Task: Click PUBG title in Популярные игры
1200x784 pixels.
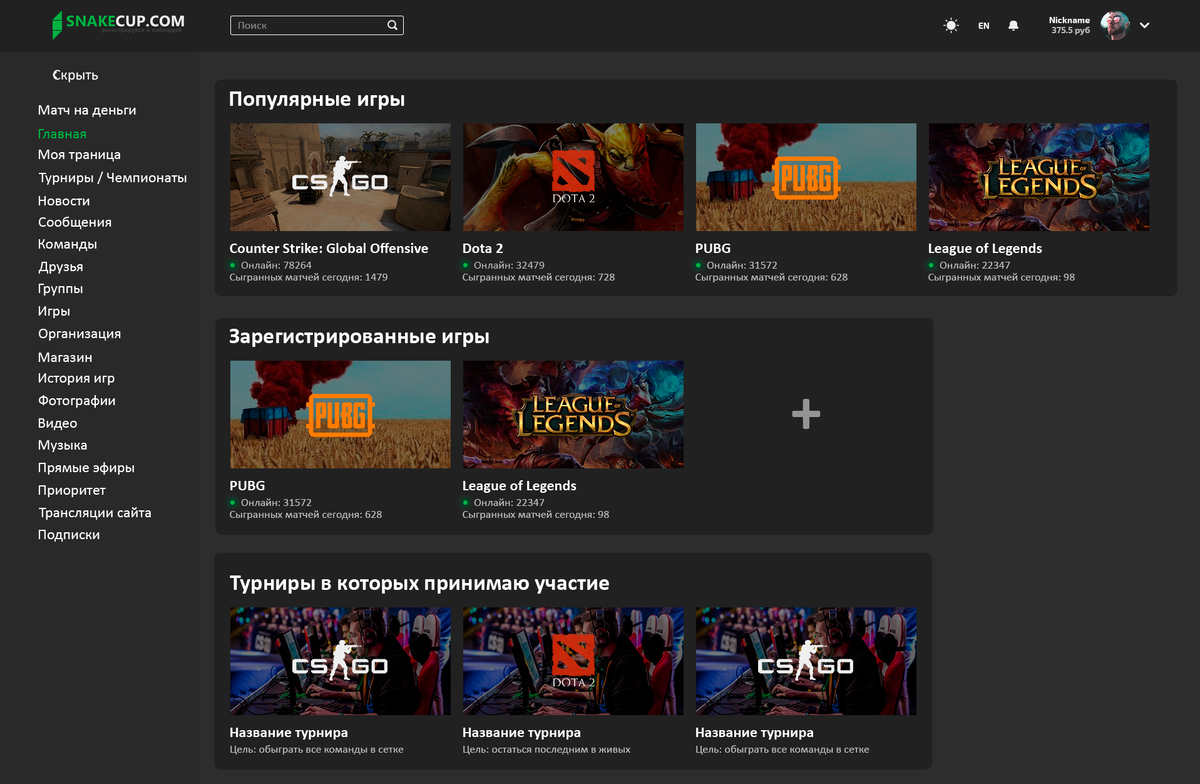Action: (x=713, y=248)
